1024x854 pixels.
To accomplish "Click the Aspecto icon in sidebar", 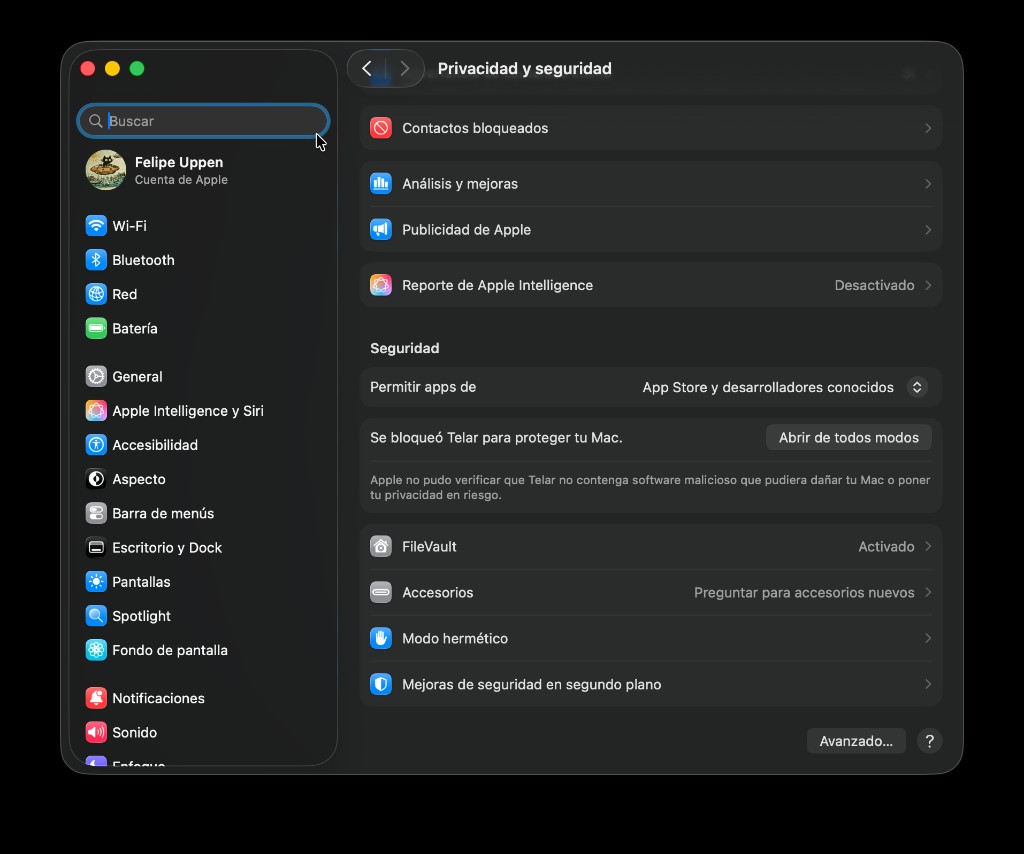I will coord(96,479).
